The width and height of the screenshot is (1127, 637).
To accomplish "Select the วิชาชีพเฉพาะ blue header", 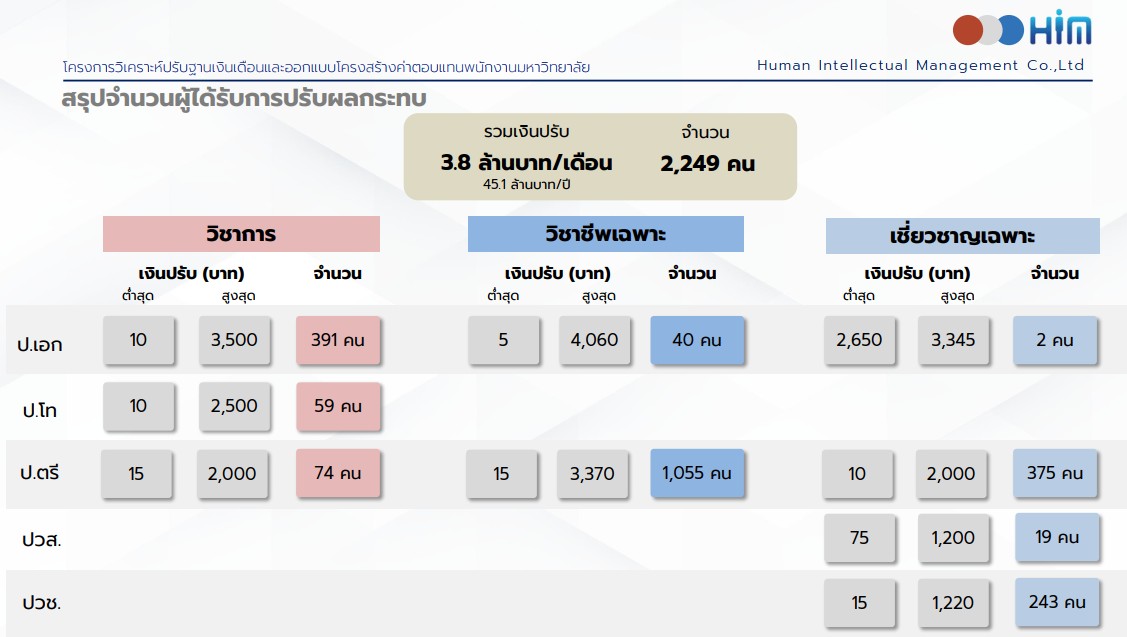I will click(605, 234).
